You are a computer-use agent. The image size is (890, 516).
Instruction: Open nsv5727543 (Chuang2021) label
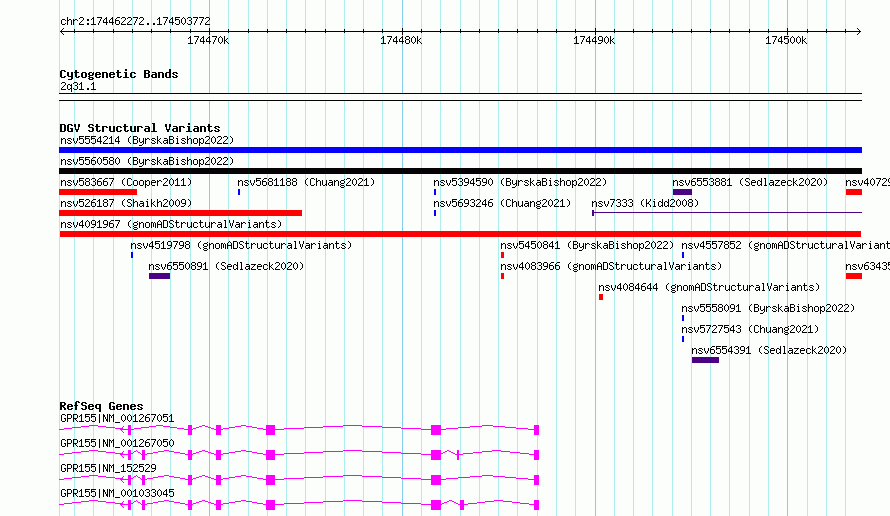pyautogui.click(x=750, y=329)
